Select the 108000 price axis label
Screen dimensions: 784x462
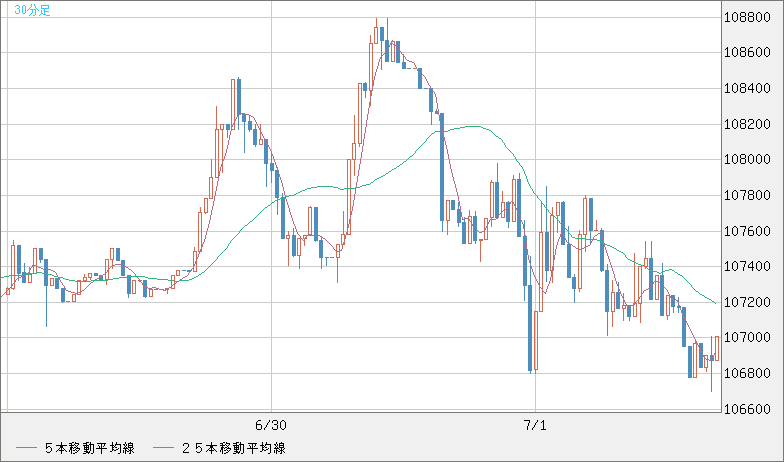(747, 160)
